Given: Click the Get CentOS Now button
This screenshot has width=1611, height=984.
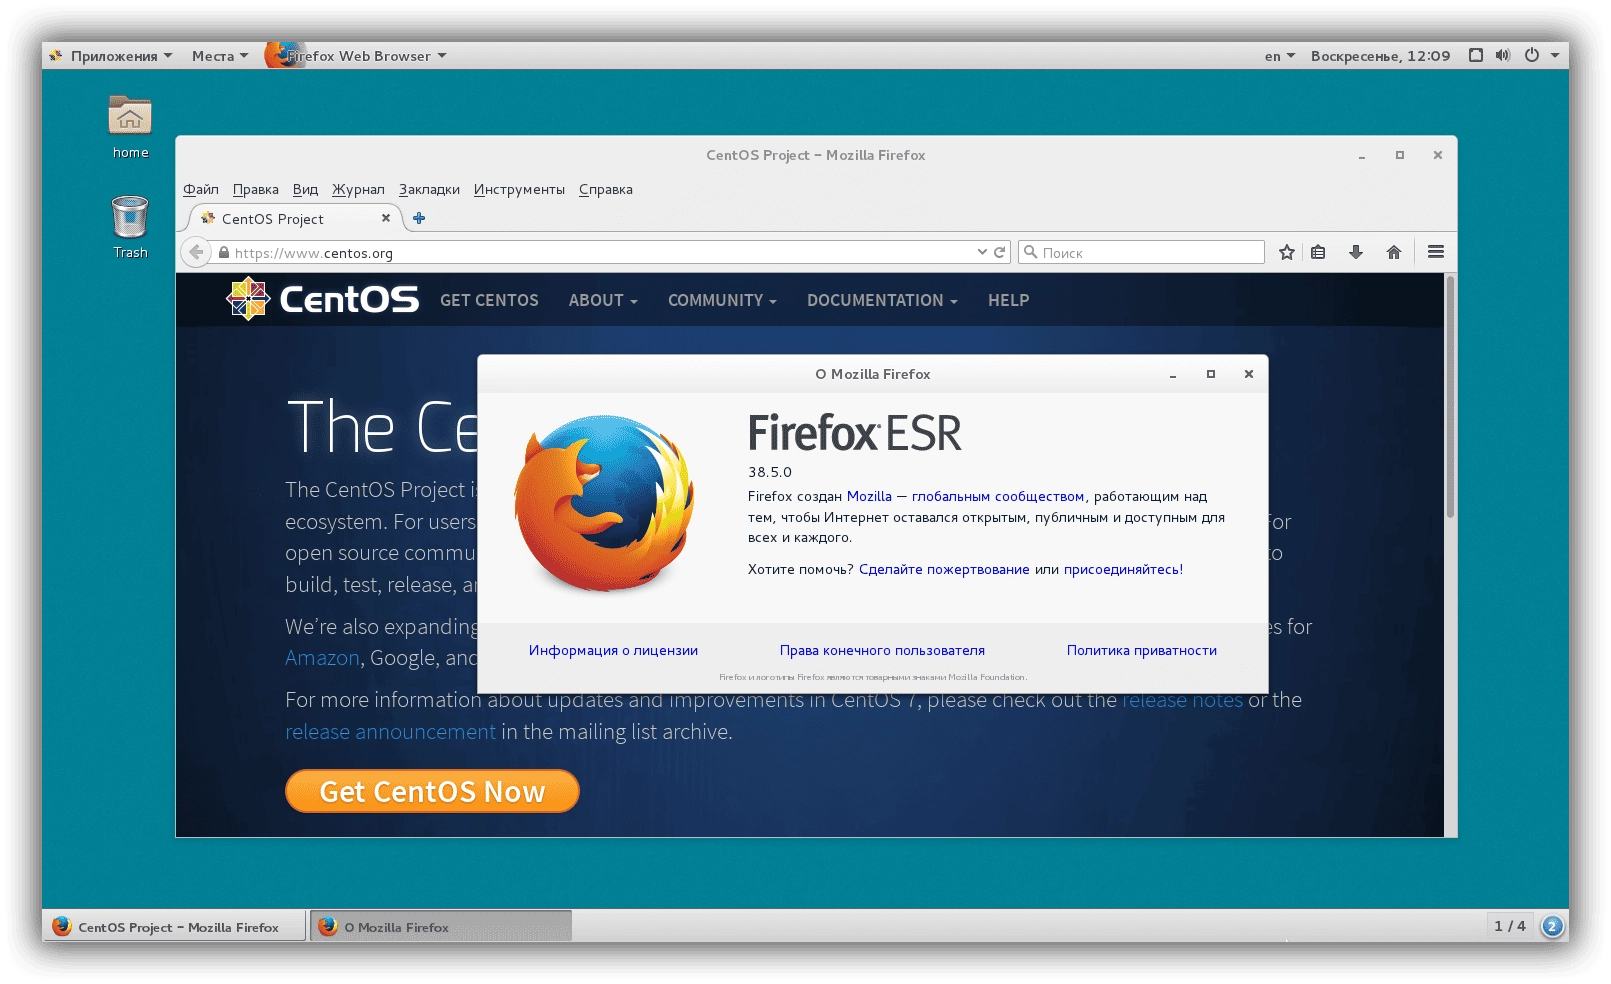Looking at the screenshot, I should 432,791.
